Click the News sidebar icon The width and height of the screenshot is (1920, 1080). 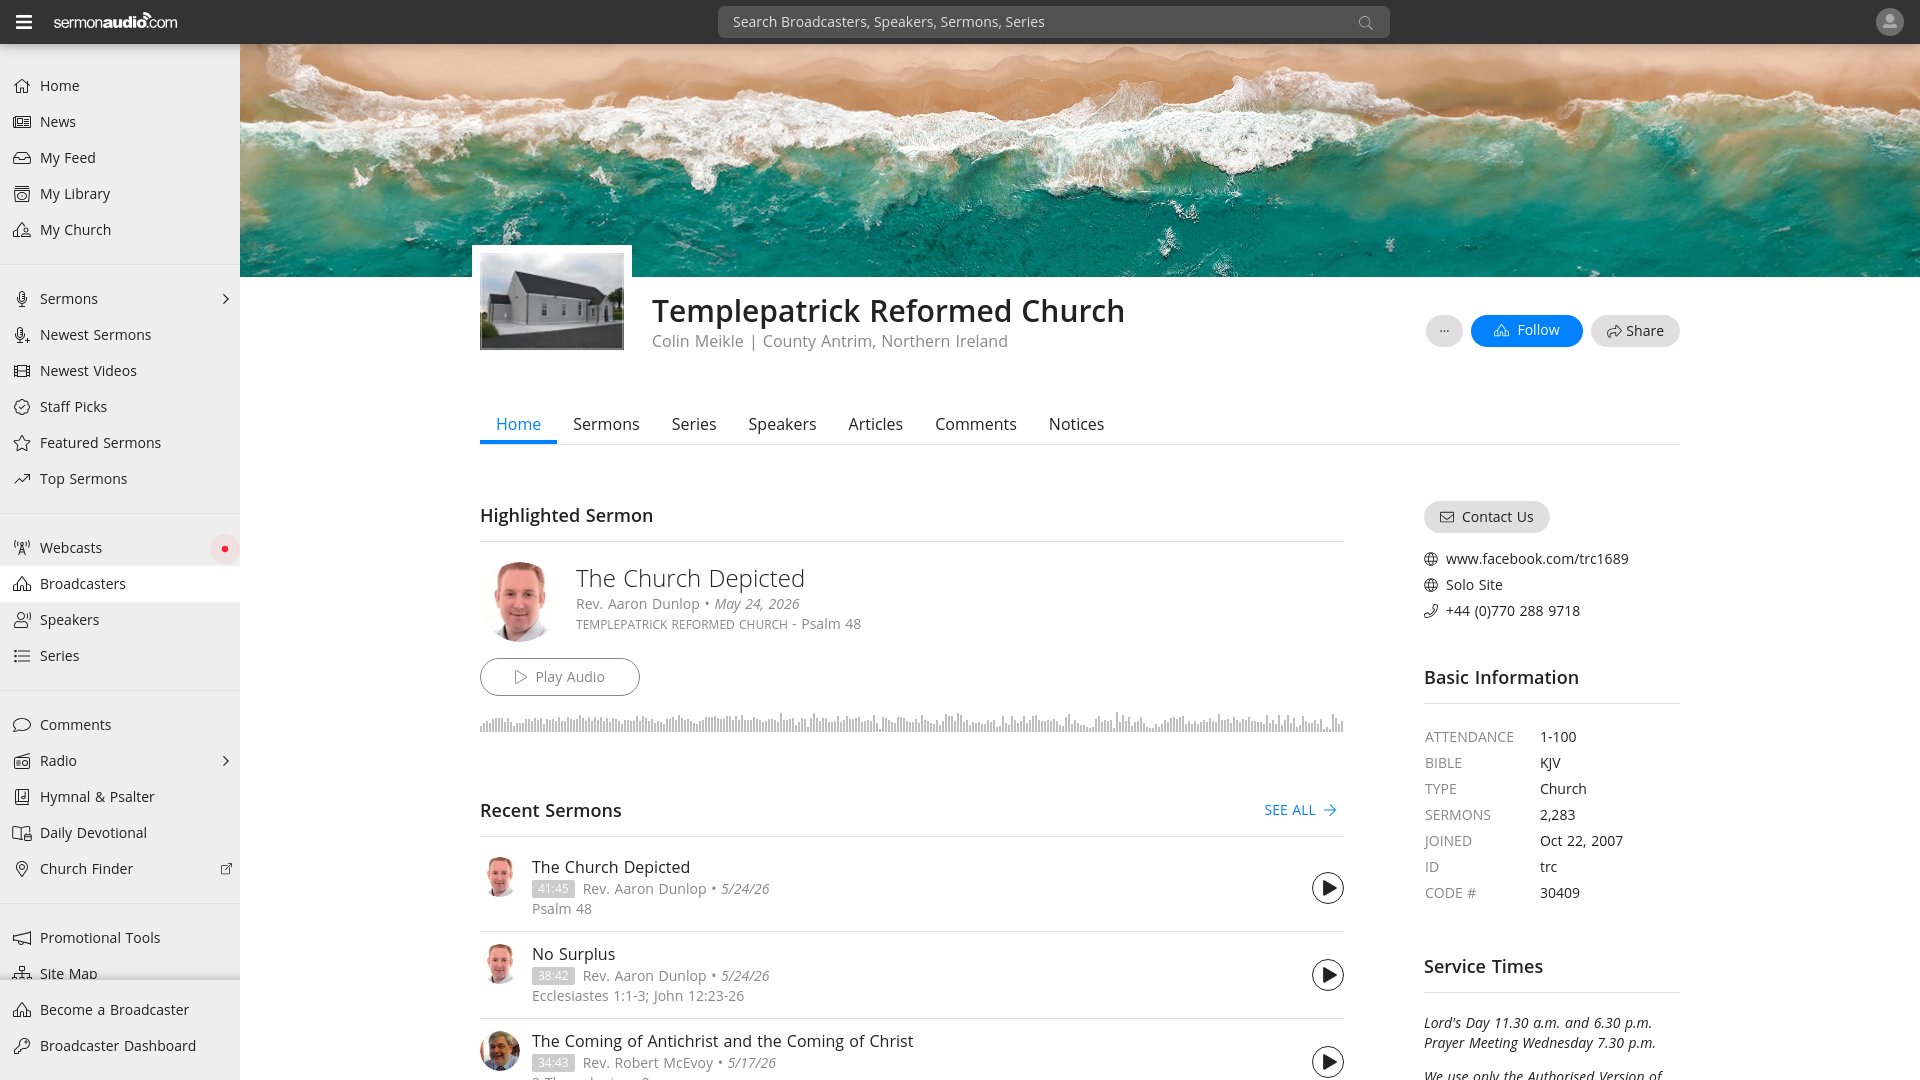(22, 122)
